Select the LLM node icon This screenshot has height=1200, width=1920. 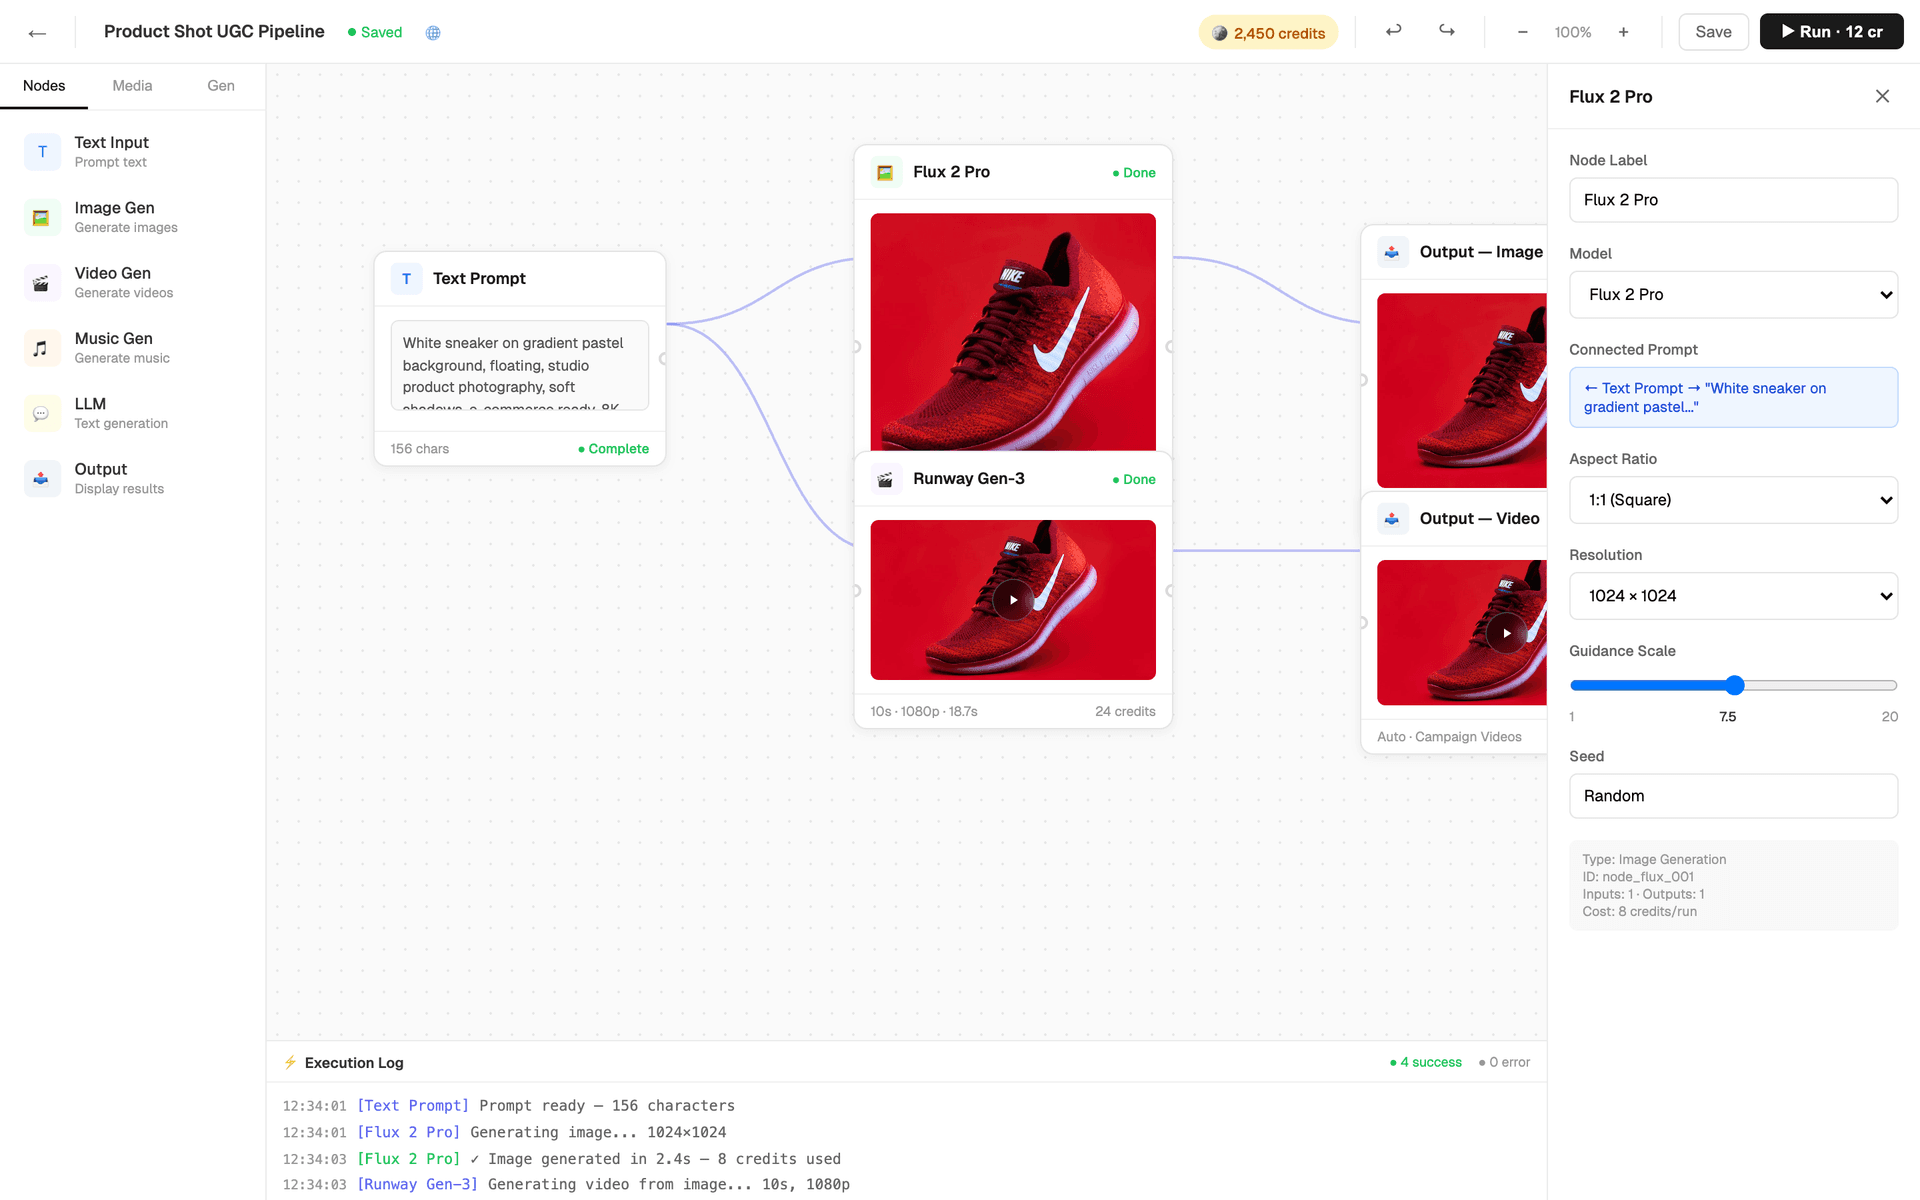pyautogui.click(x=42, y=412)
